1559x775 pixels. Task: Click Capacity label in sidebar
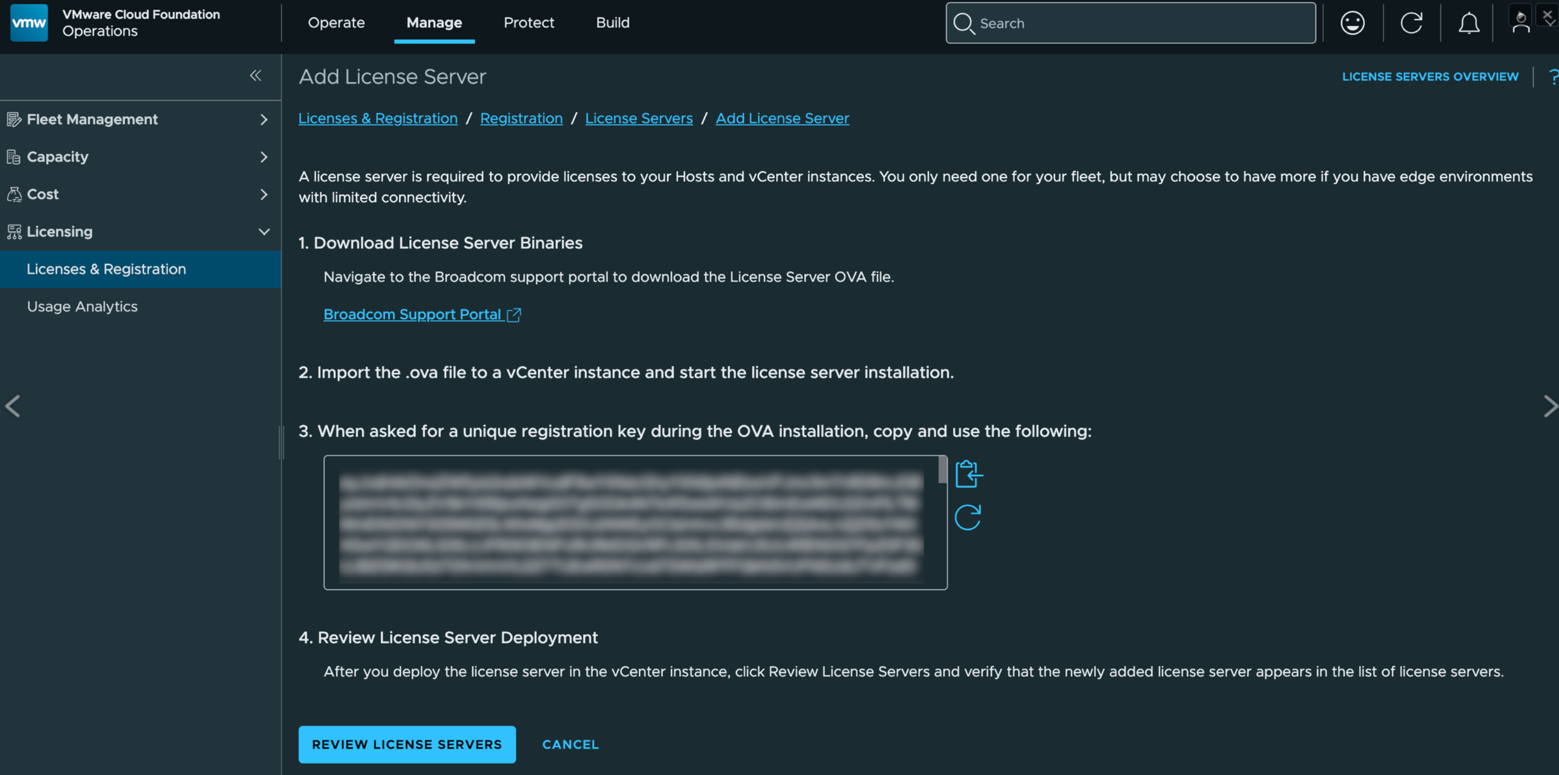pos(57,157)
